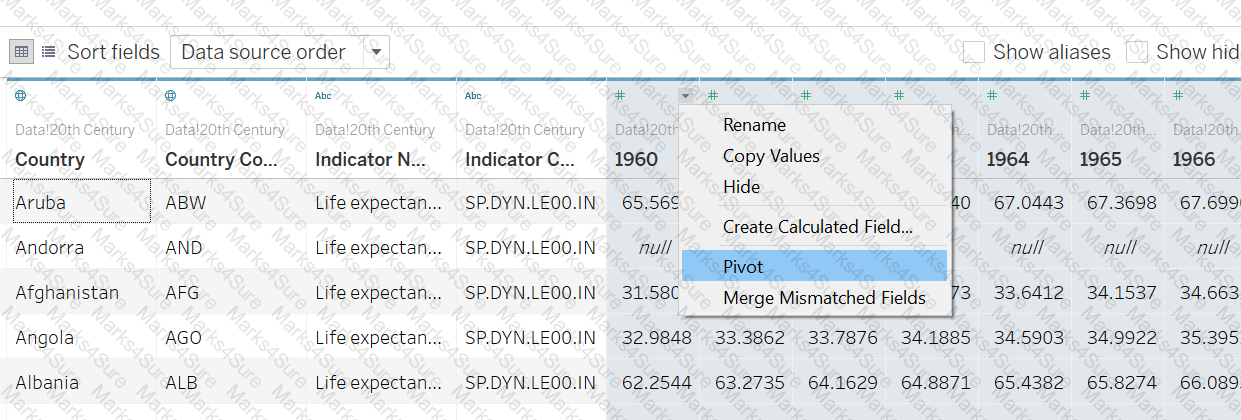Screen dimensions: 1241x420
Task: Click SP.DYN.LE00.IN in the Andorra row
Action: 532,247
